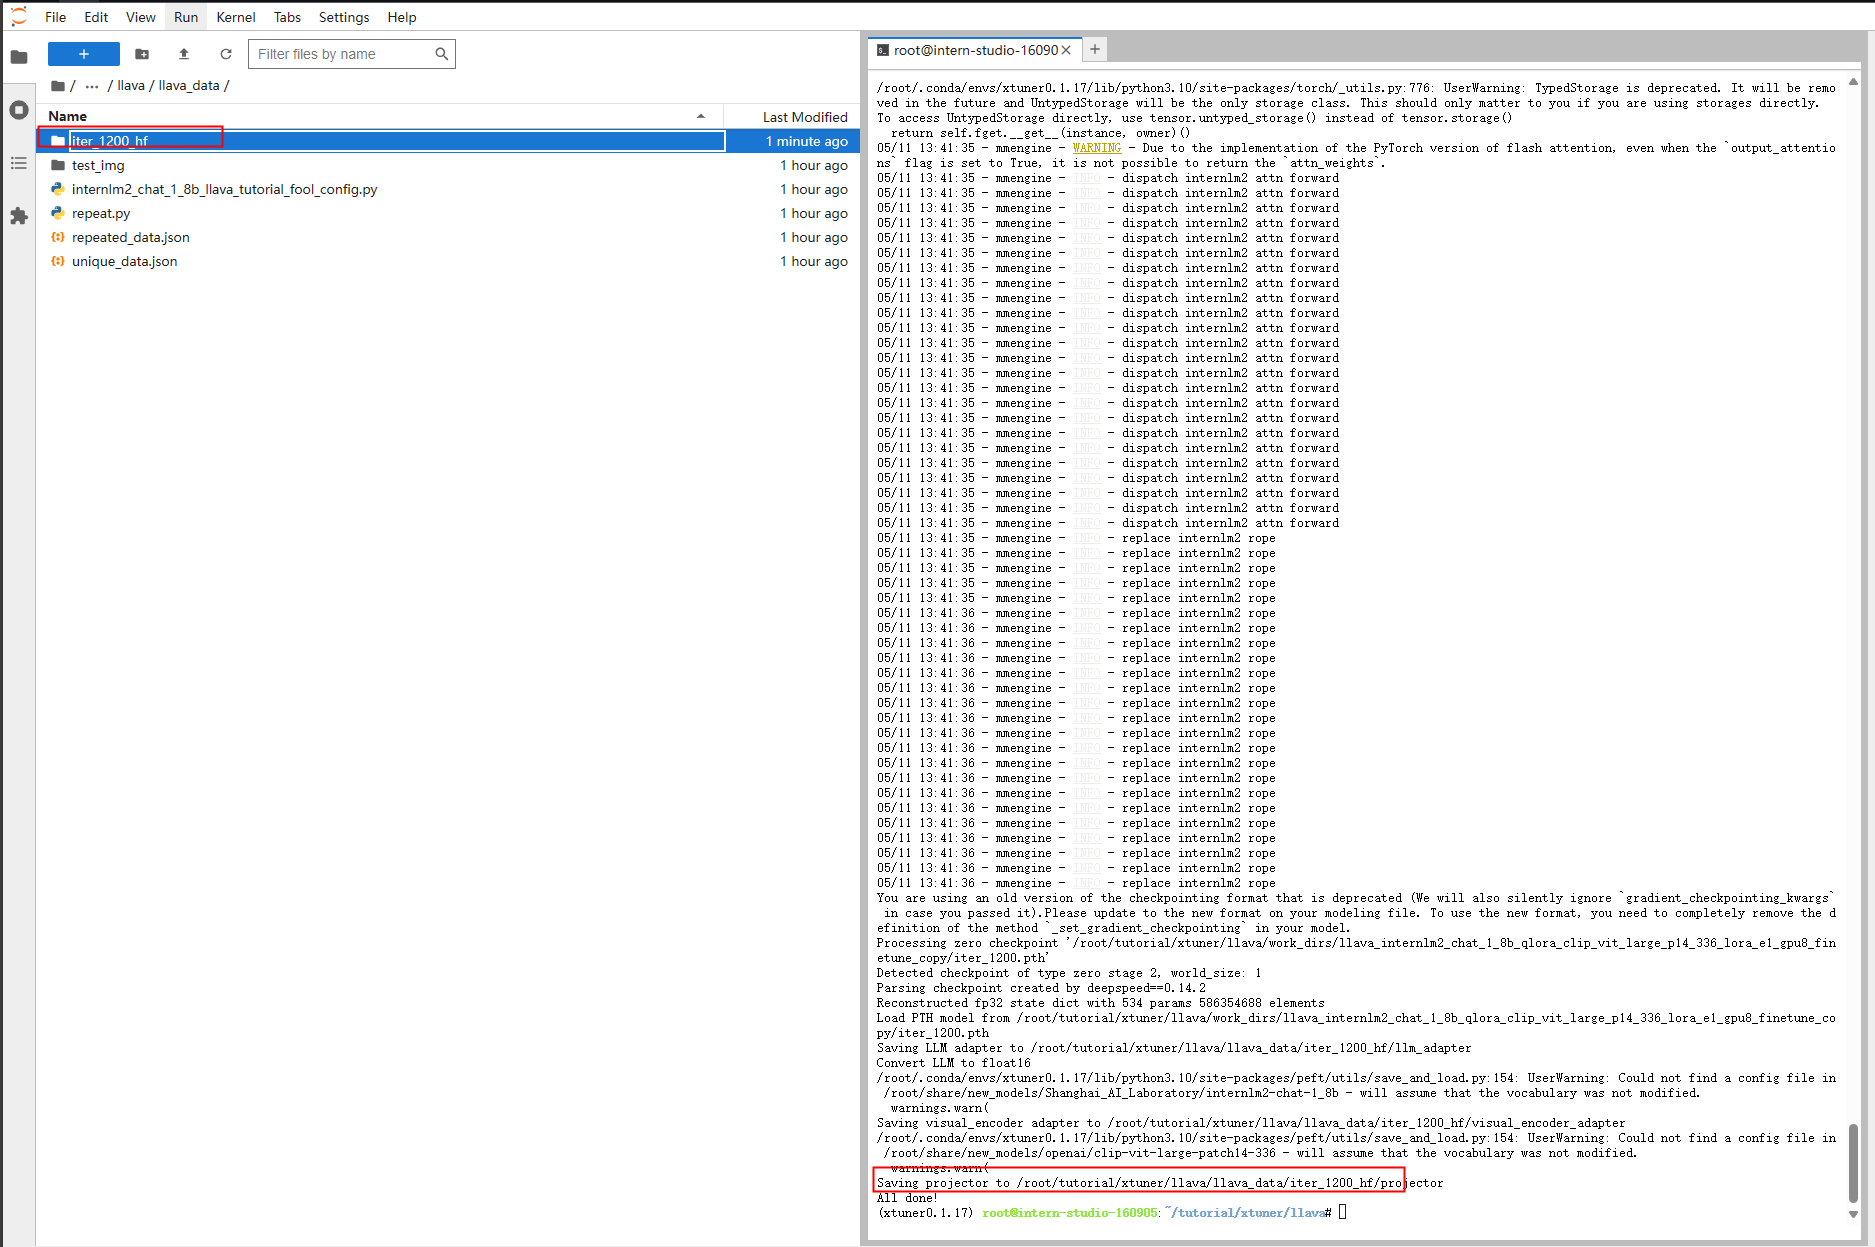This screenshot has width=1875, height=1247.
Task: Navigate to llava_data breadcrumb
Action: click(189, 86)
